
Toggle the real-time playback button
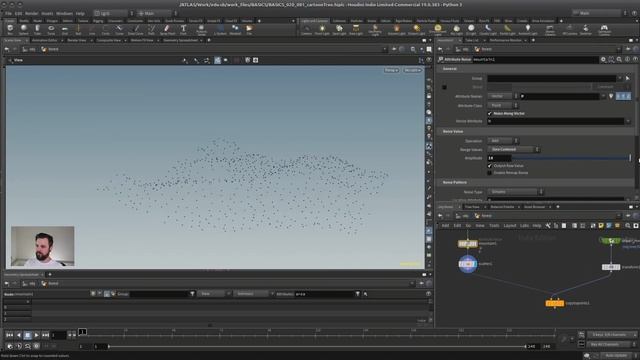click(x=10, y=346)
